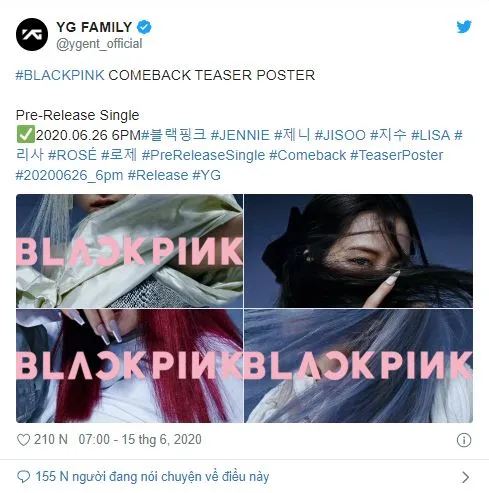Click the #JISOO hashtag
Image resolution: width=489 pixels, height=493 pixels.
[340, 135]
